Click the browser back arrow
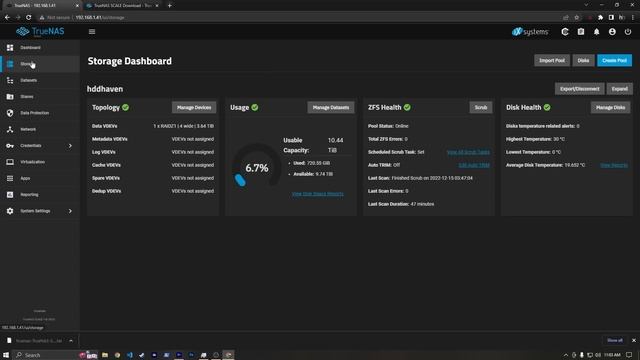This screenshot has width=640, height=360. pos(7,18)
